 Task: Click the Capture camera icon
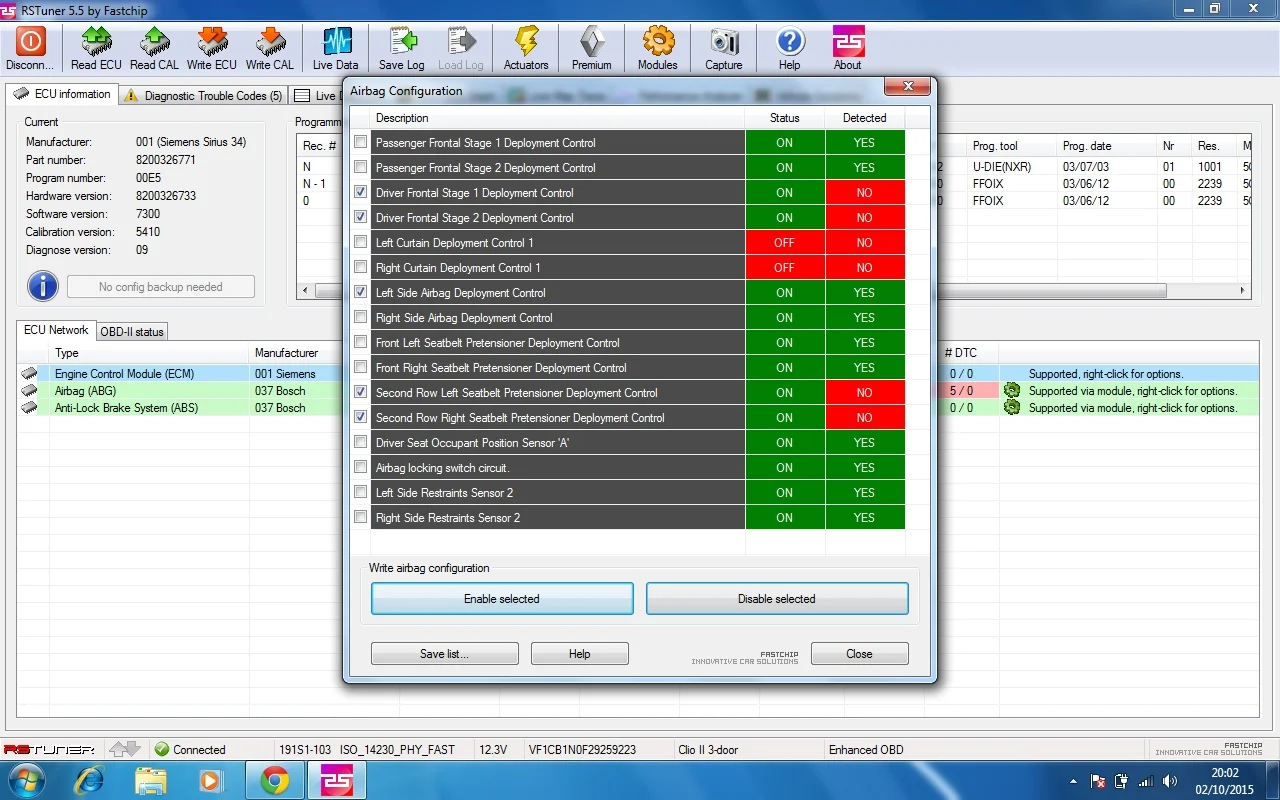(x=724, y=41)
